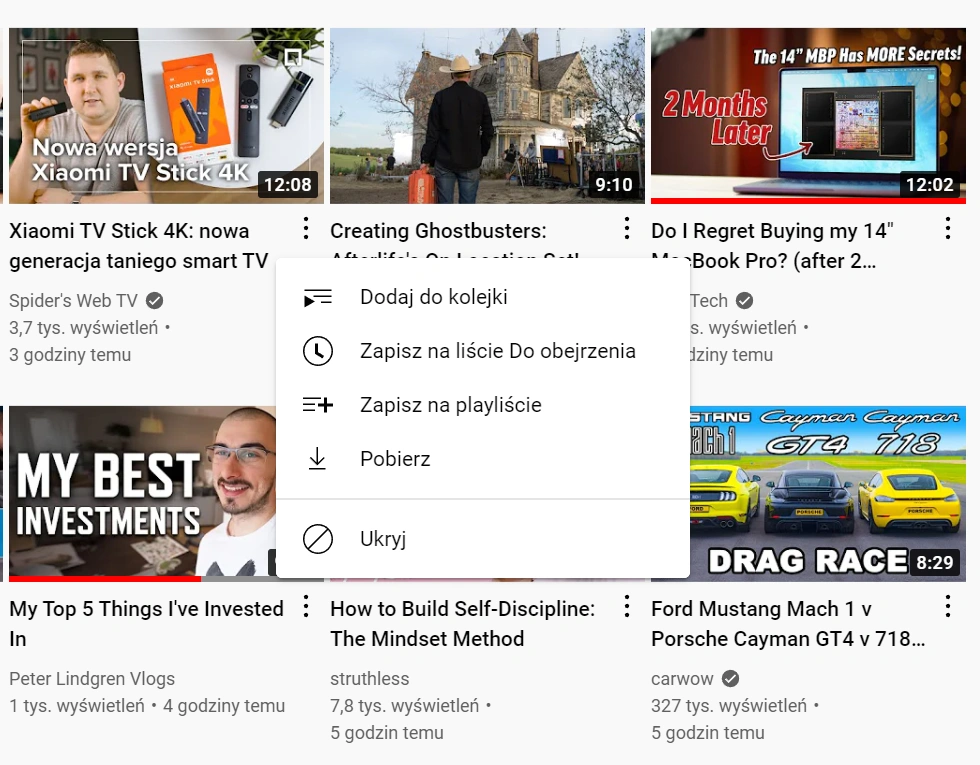980x765 pixels.
Task: Open Spider's Web TV channel link
Action: pos(73,301)
